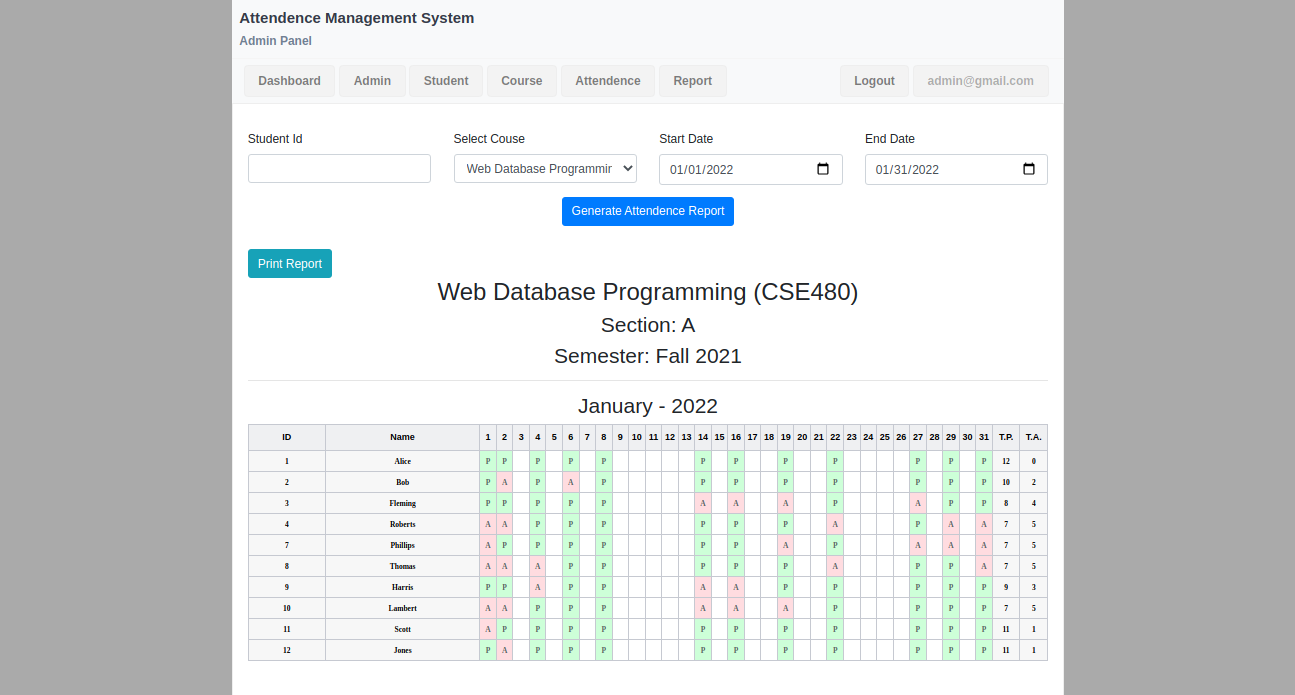
Task: Go to the Admin menu item
Action: [372, 81]
